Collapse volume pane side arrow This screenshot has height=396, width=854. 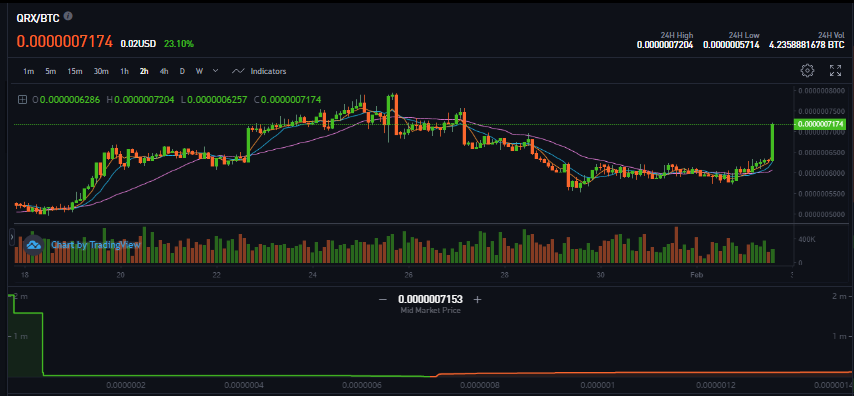[x=12, y=237]
